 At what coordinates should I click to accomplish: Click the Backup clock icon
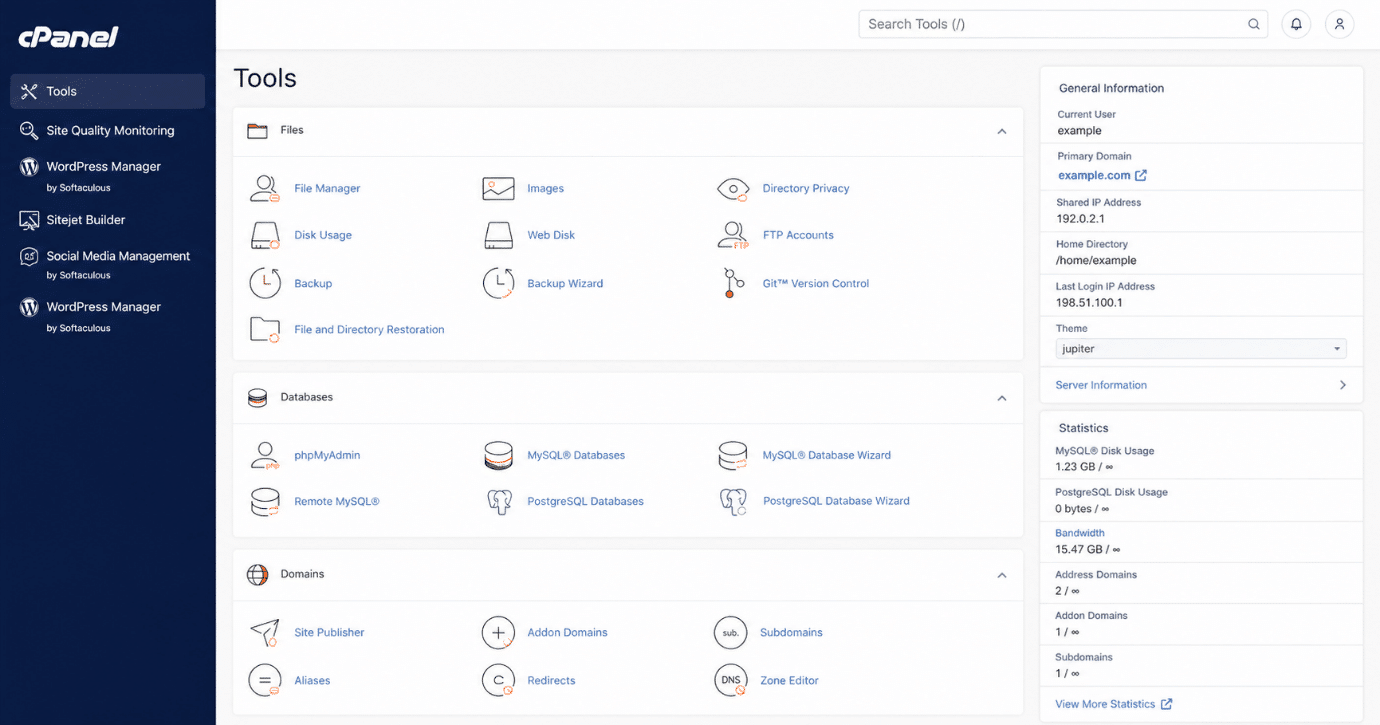click(265, 283)
